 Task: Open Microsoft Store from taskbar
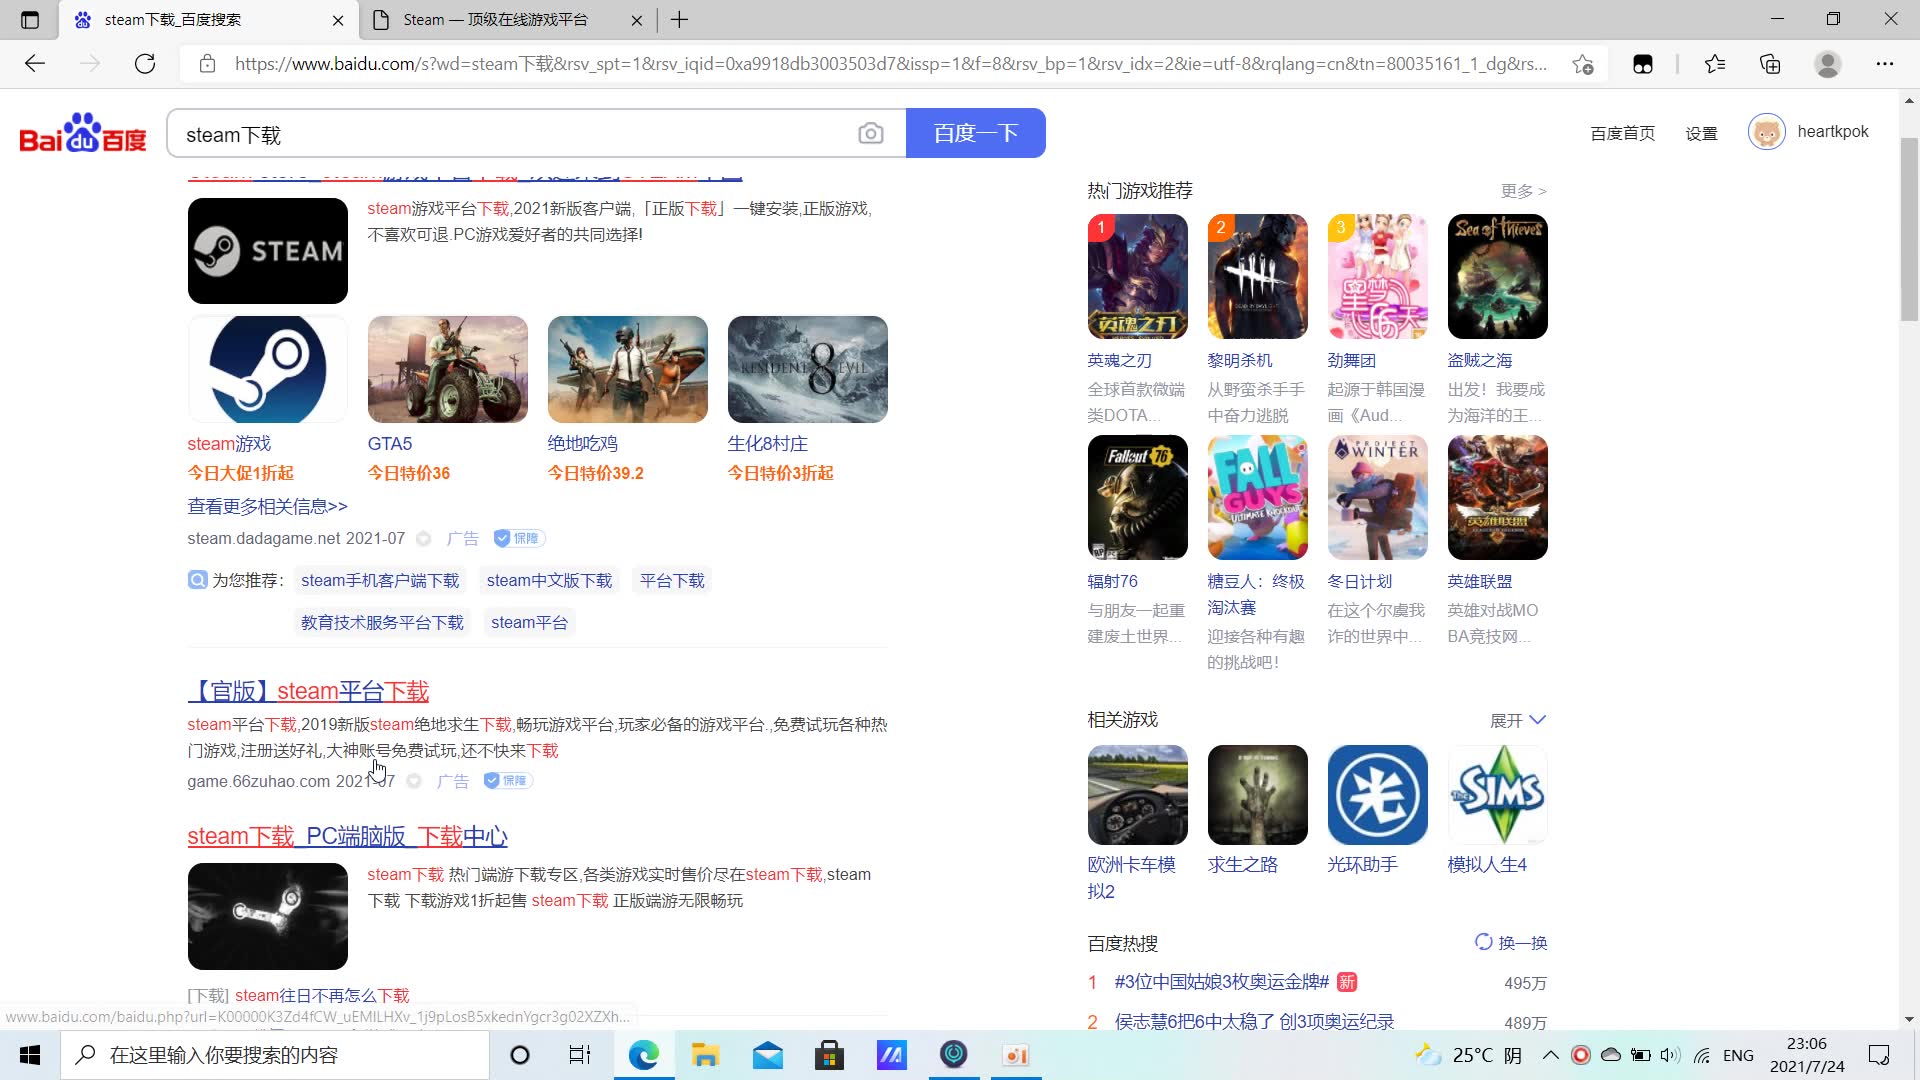[829, 1055]
